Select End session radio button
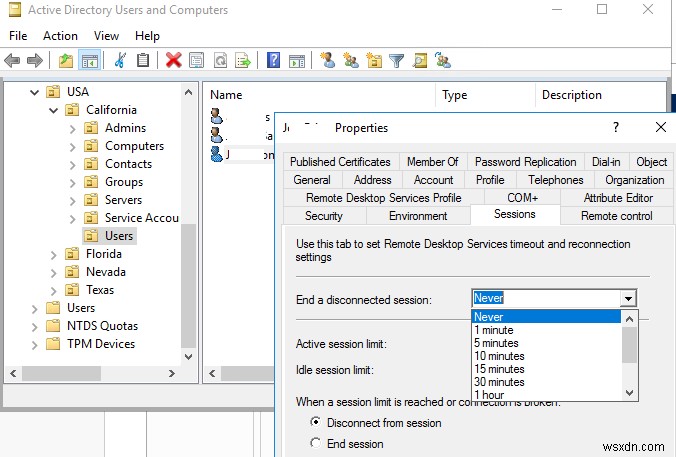The height and width of the screenshot is (457, 676). coord(316,443)
